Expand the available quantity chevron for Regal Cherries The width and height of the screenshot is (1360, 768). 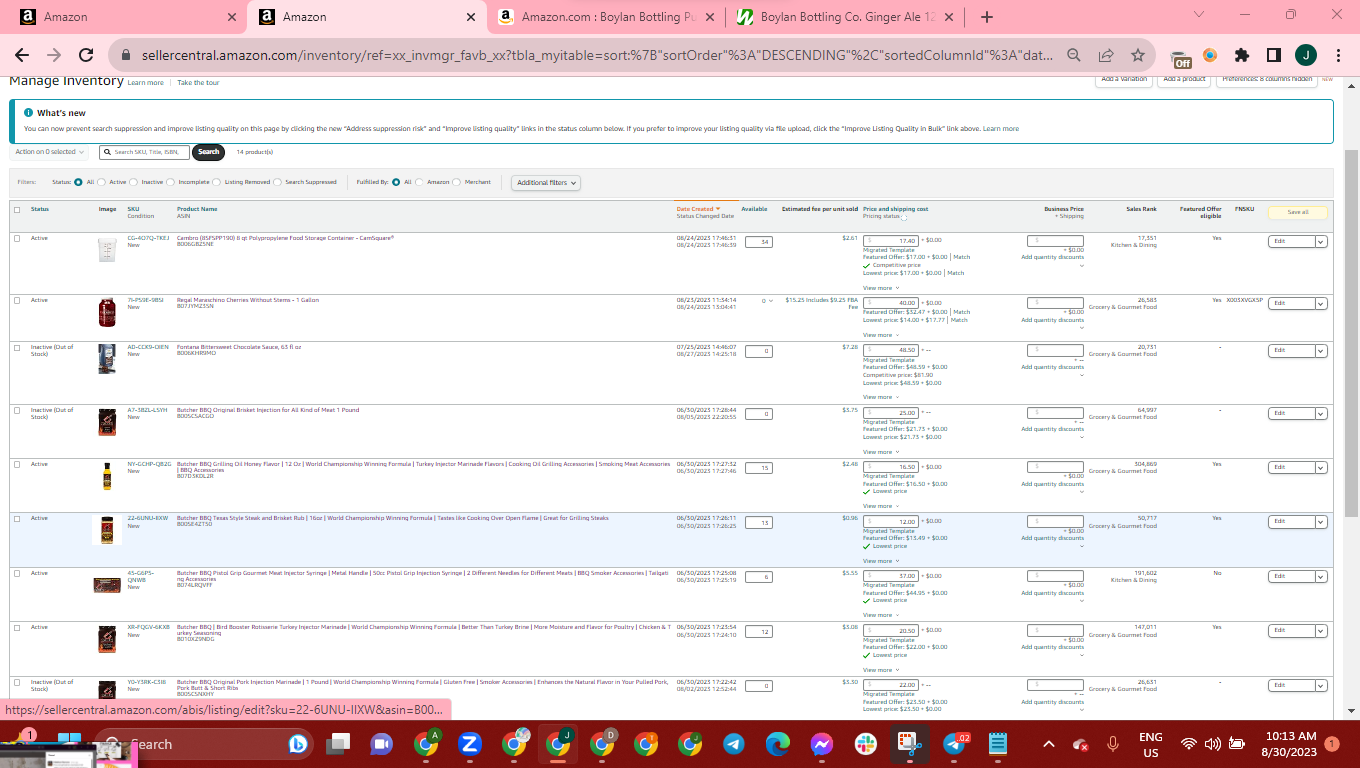pyautogui.click(x=770, y=300)
